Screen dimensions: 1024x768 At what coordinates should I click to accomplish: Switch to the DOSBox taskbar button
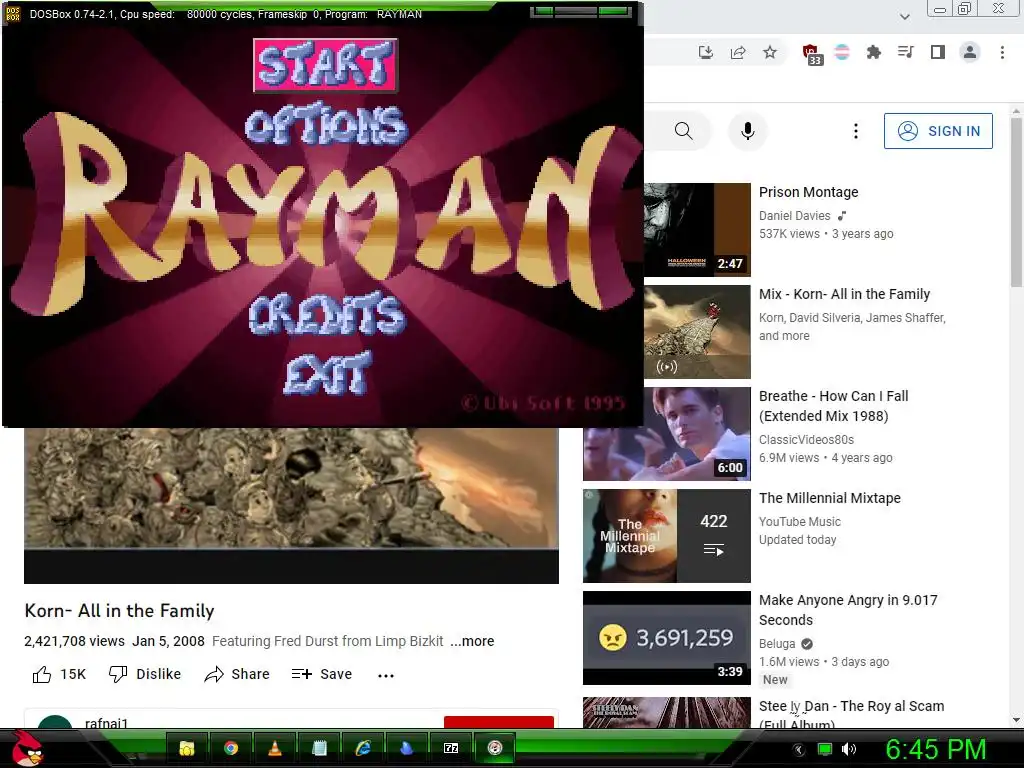(x=495, y=748)
